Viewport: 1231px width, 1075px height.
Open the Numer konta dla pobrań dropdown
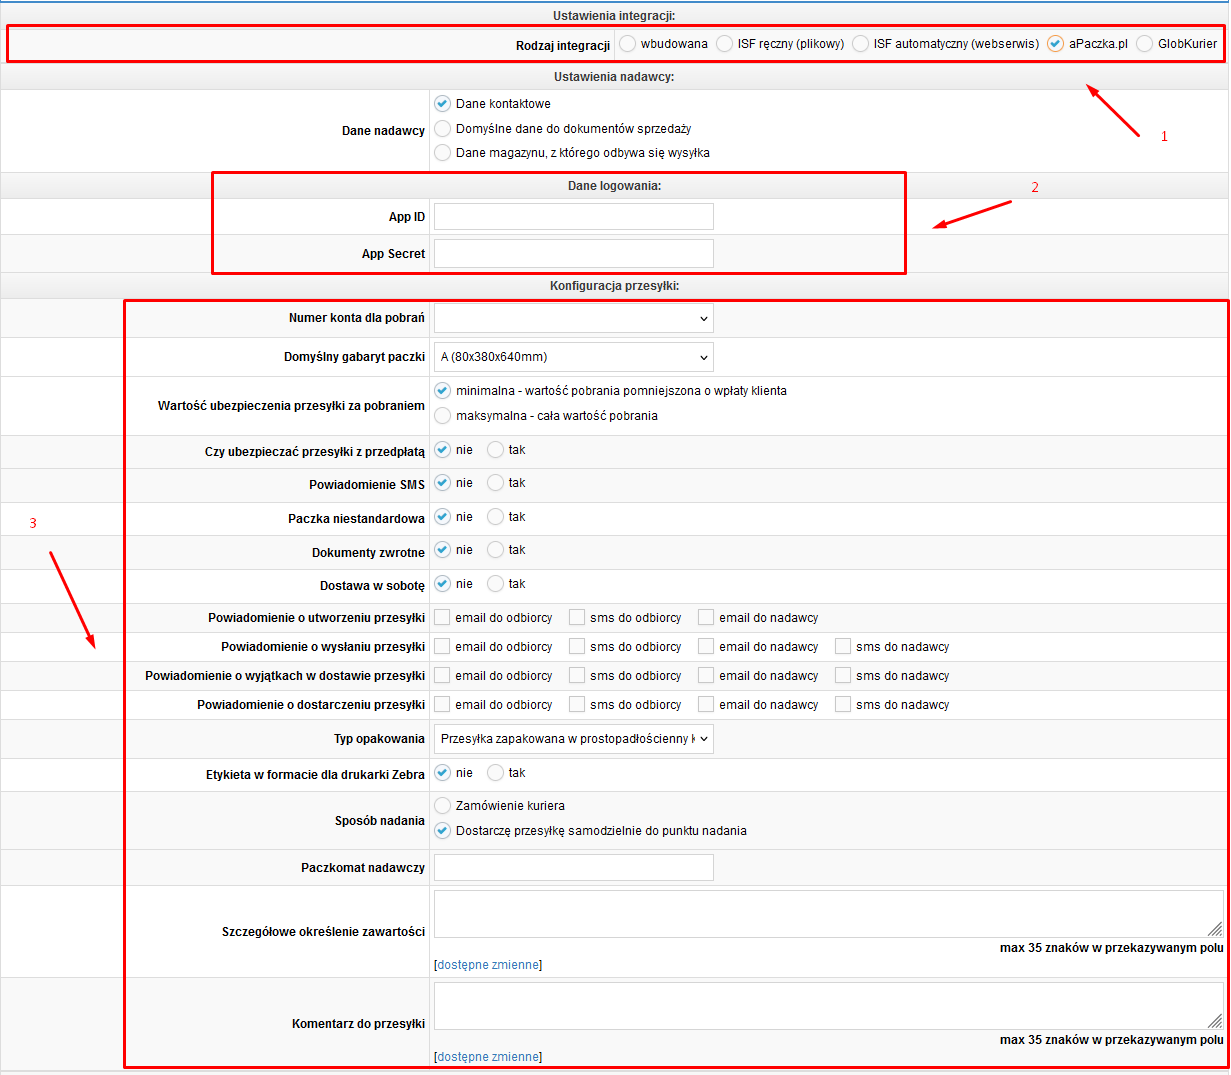pyautogui.click(x=574, y=319)
